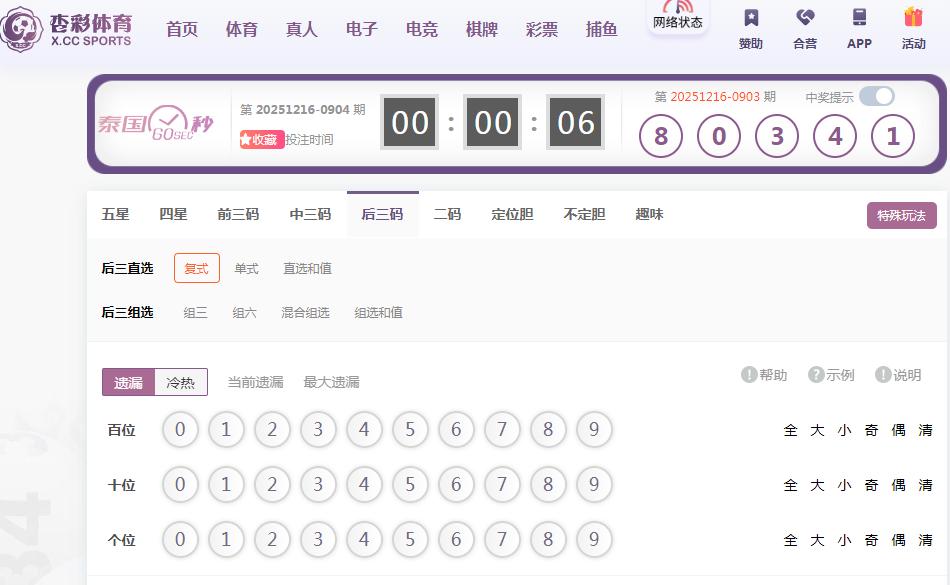Switch to the 中三码 tab

(310, 214)
